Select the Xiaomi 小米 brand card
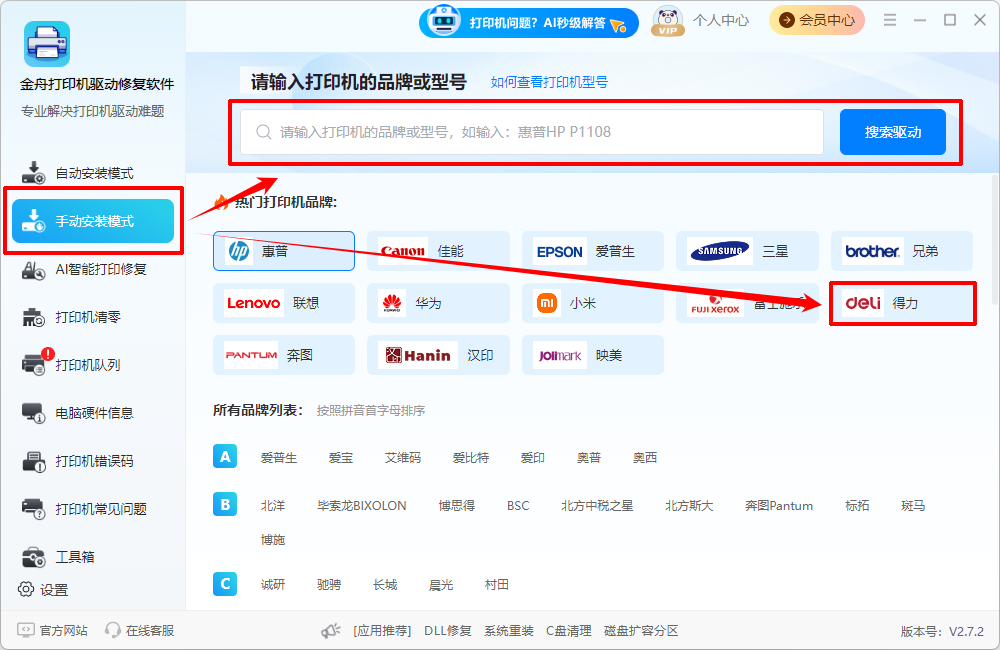The image size is (1000, 650). coord(592,303)
